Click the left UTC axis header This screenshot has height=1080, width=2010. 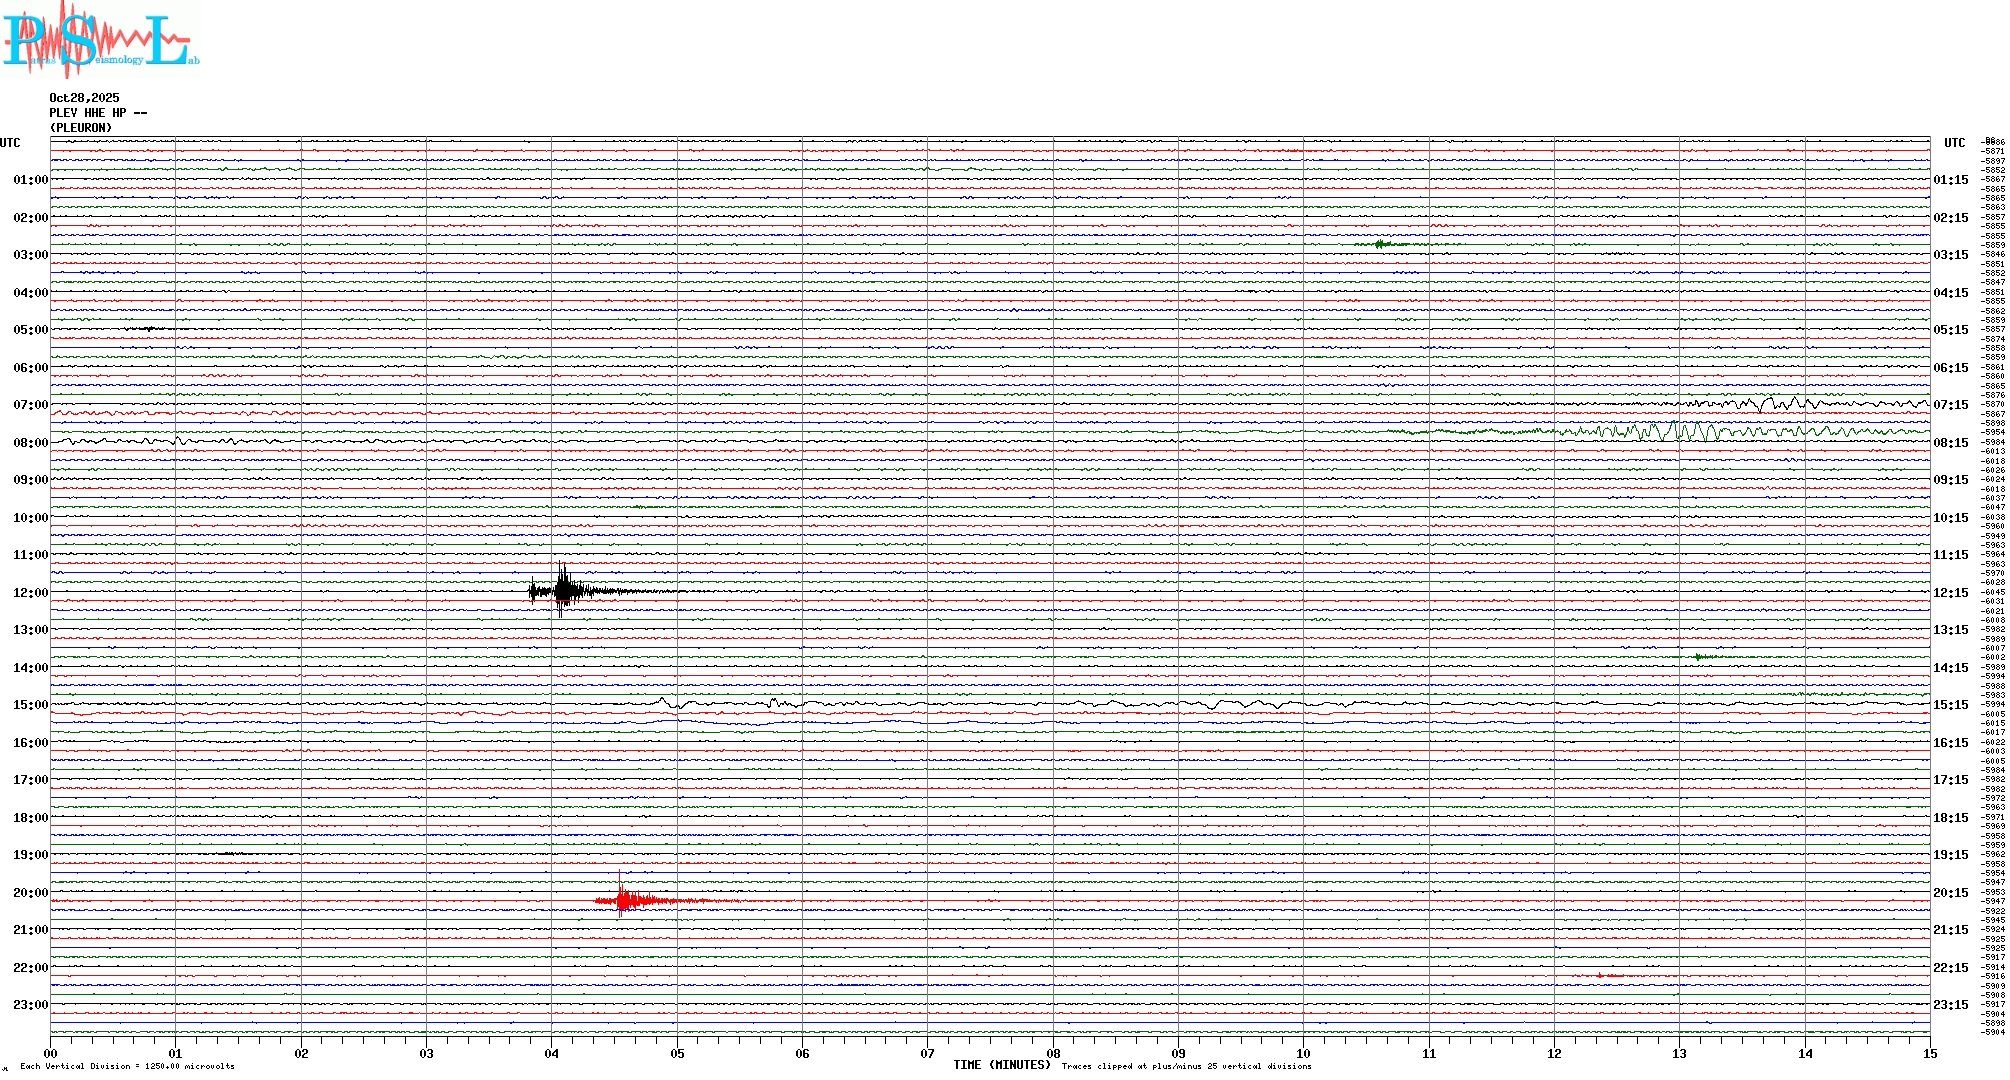point(10,143)
